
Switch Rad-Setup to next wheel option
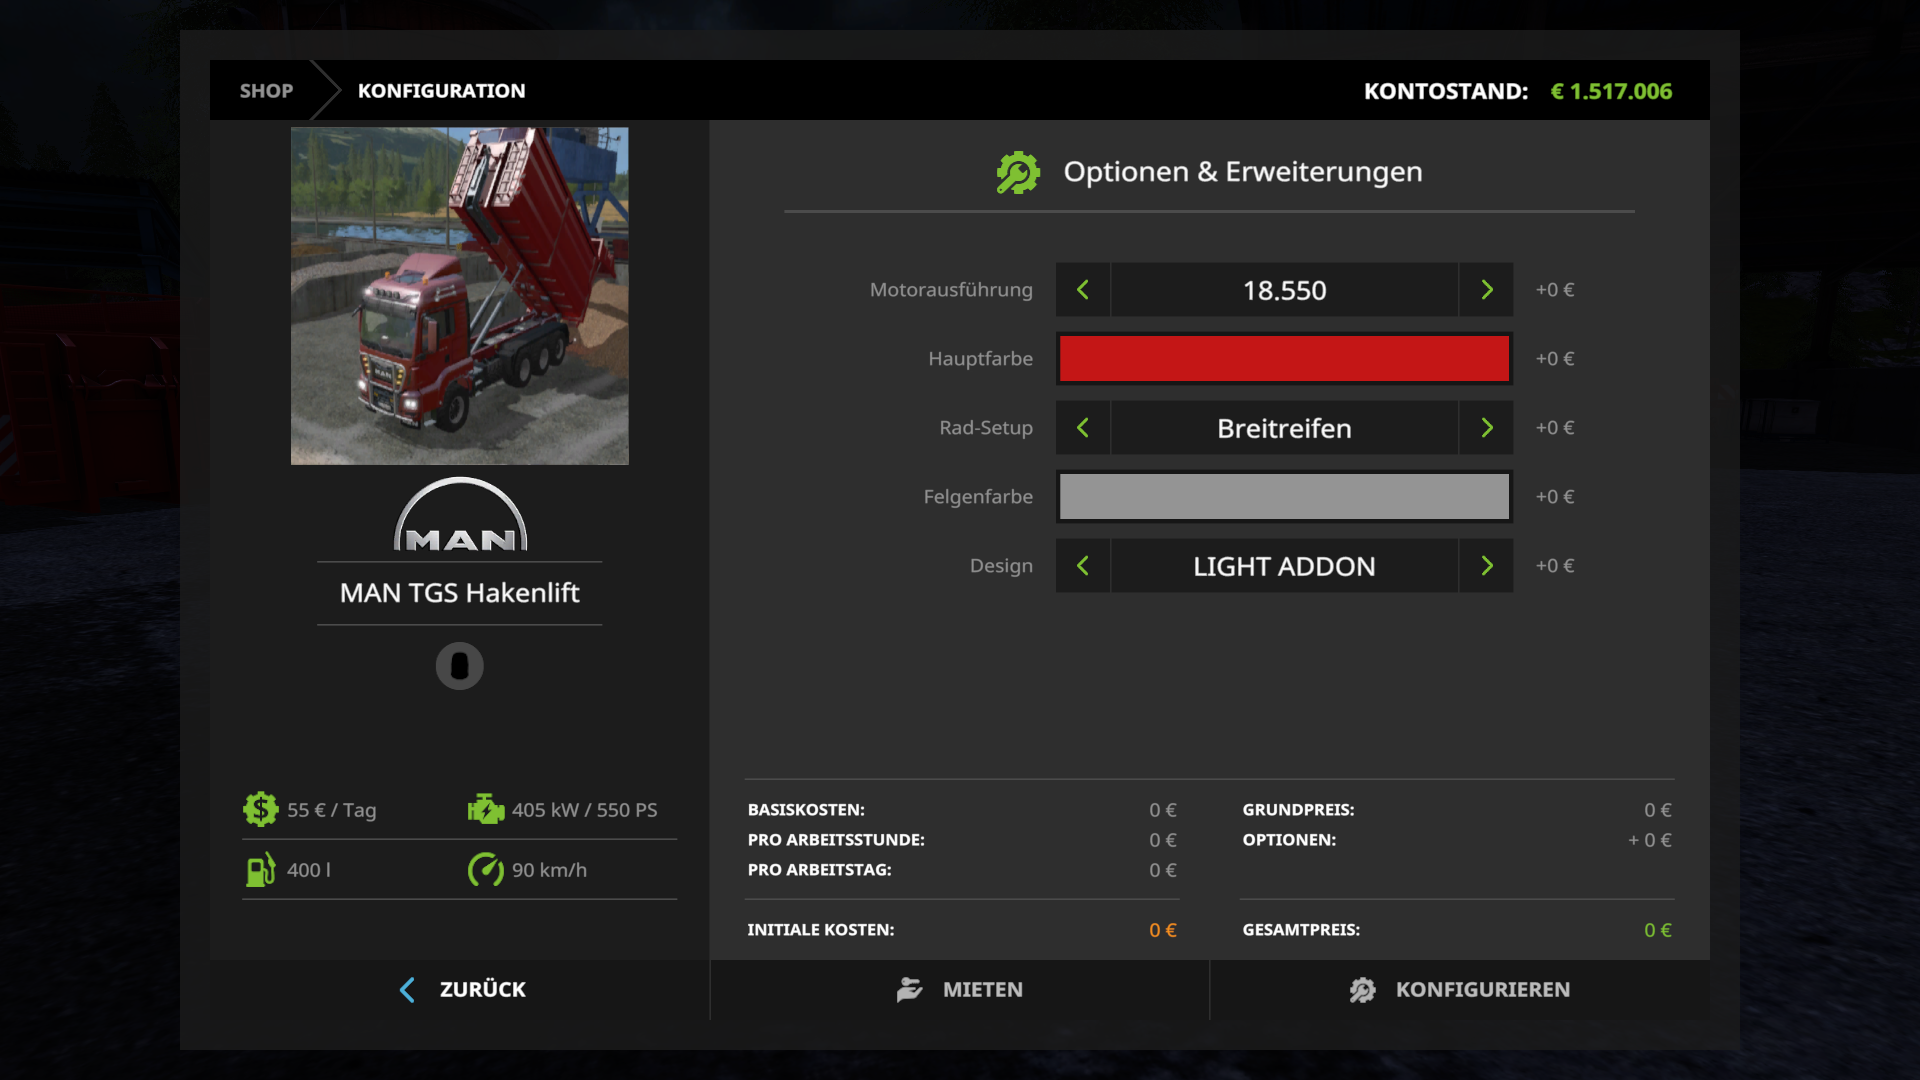[1486, 428]
